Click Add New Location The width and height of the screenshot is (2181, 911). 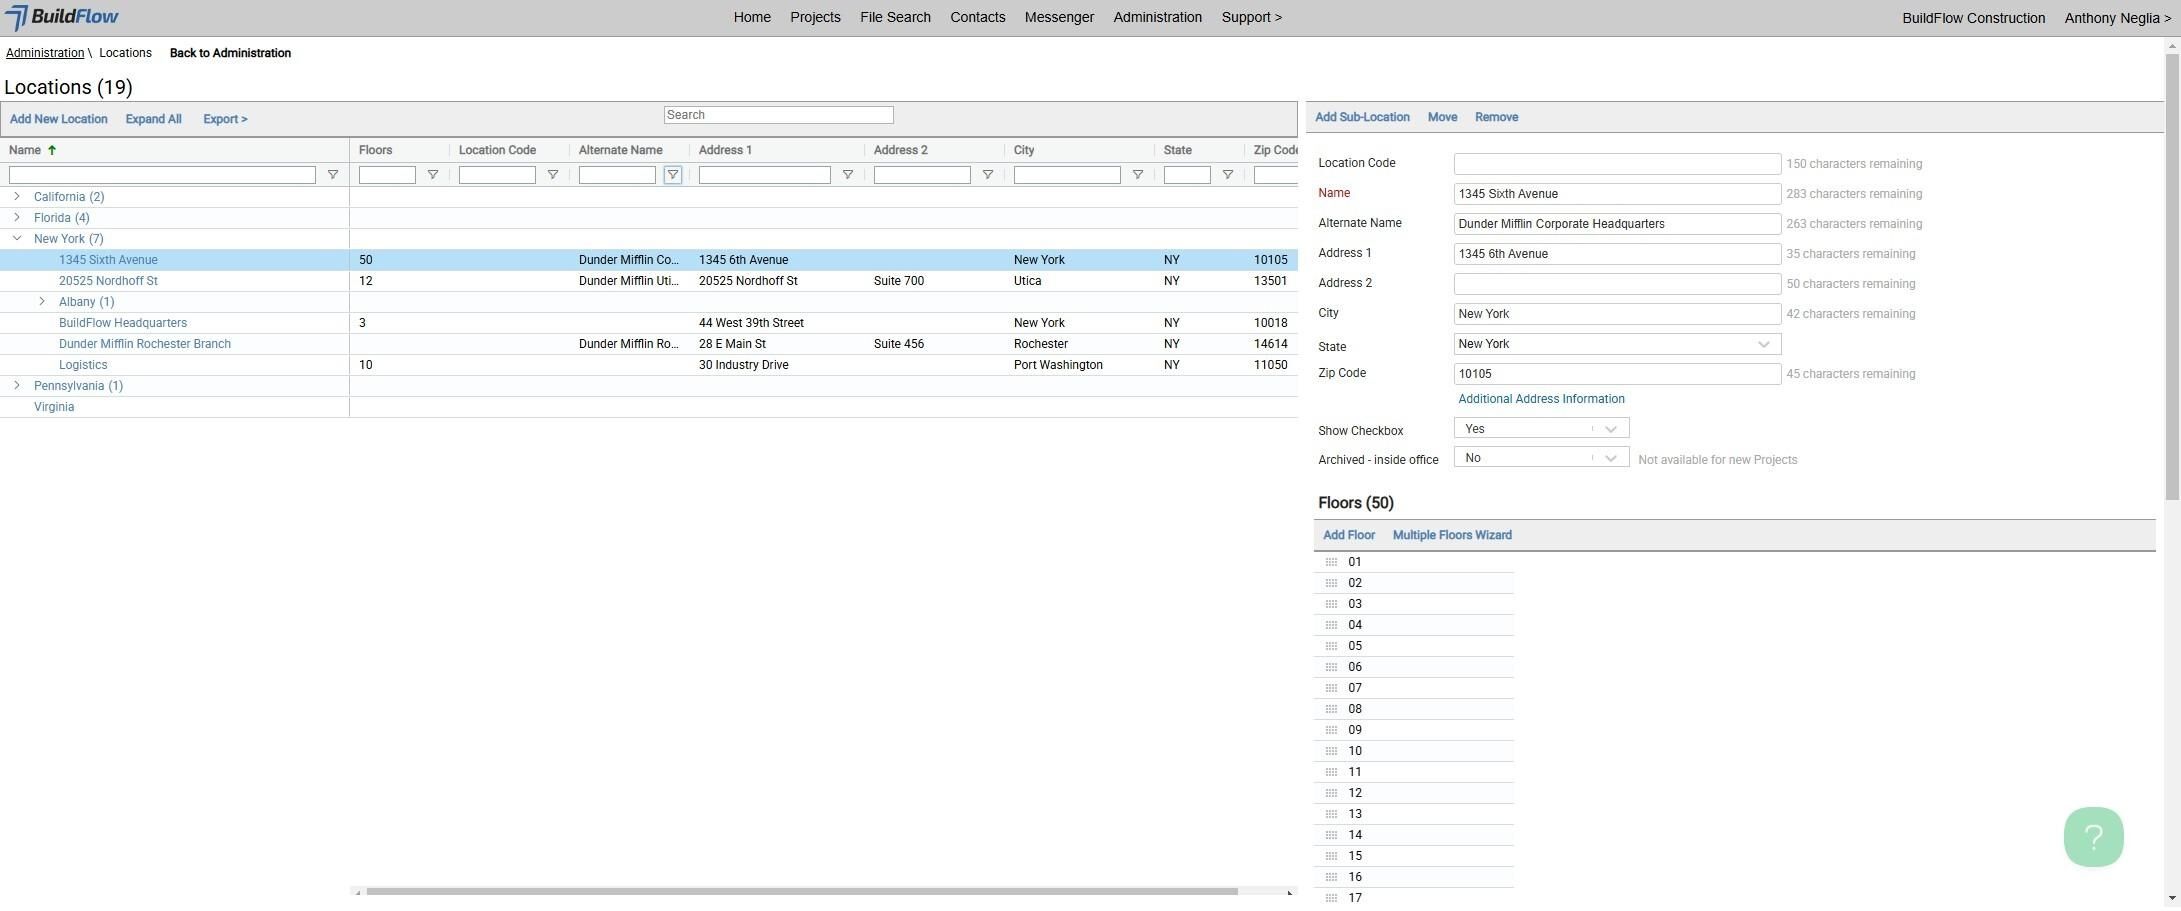(59, 119)
